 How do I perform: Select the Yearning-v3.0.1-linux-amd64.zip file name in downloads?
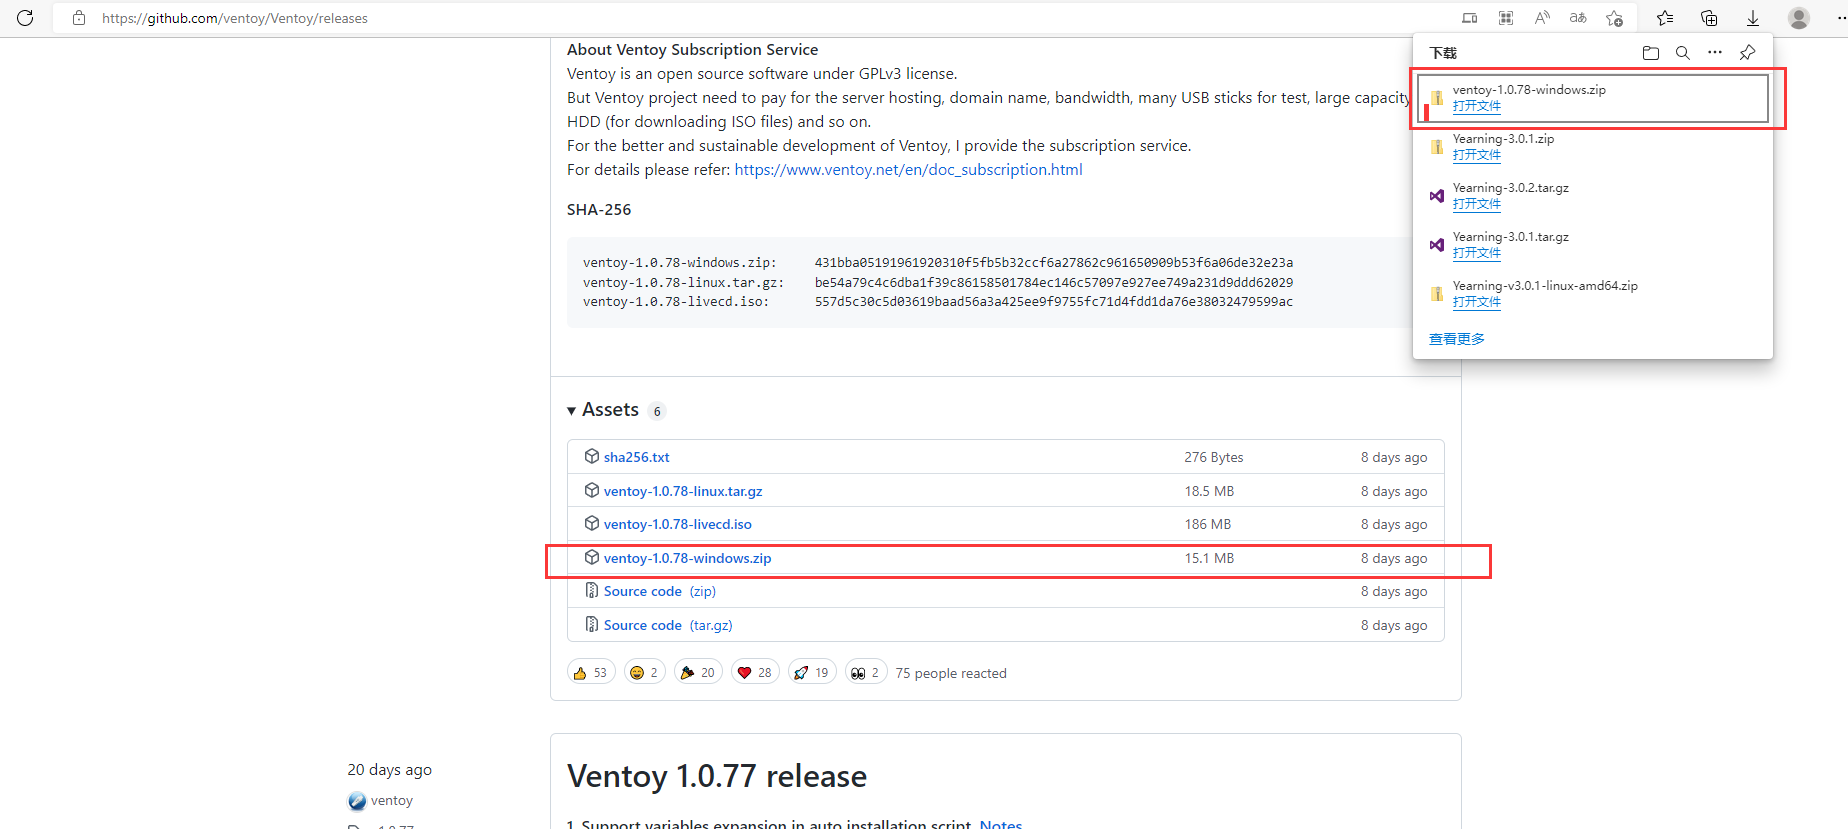pyautogui.click(x=1545, y=286)
